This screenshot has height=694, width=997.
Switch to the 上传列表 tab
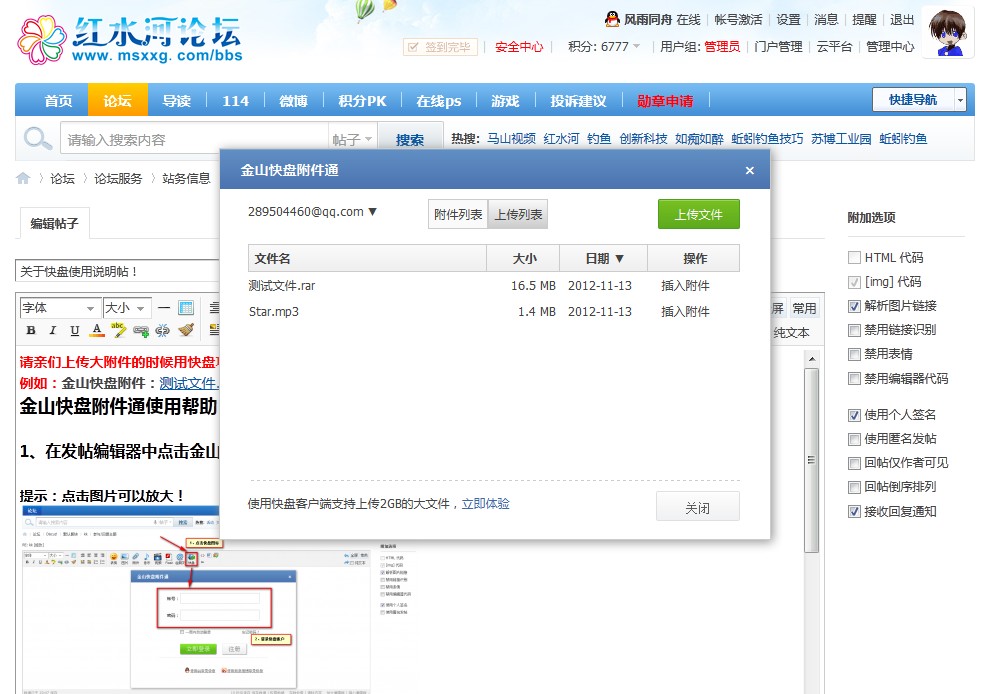tap(518, 214)
